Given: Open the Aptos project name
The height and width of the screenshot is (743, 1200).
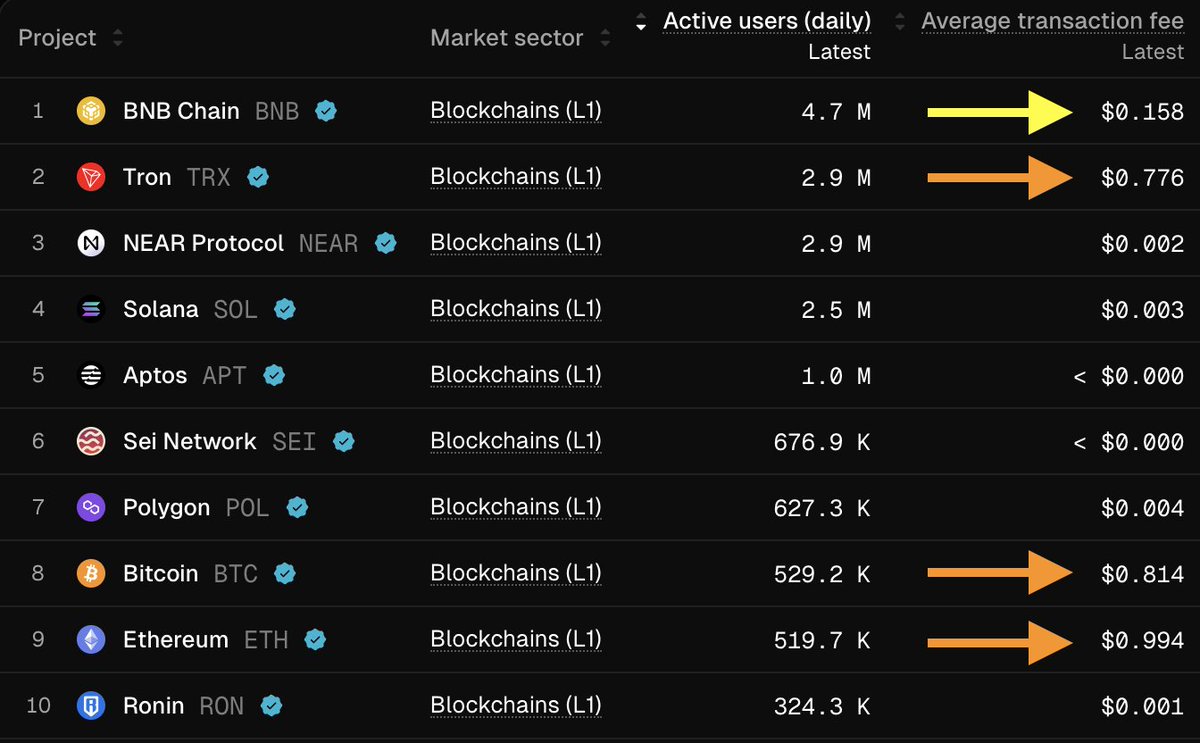Looking at the screenshot, I should pos(155,375).
